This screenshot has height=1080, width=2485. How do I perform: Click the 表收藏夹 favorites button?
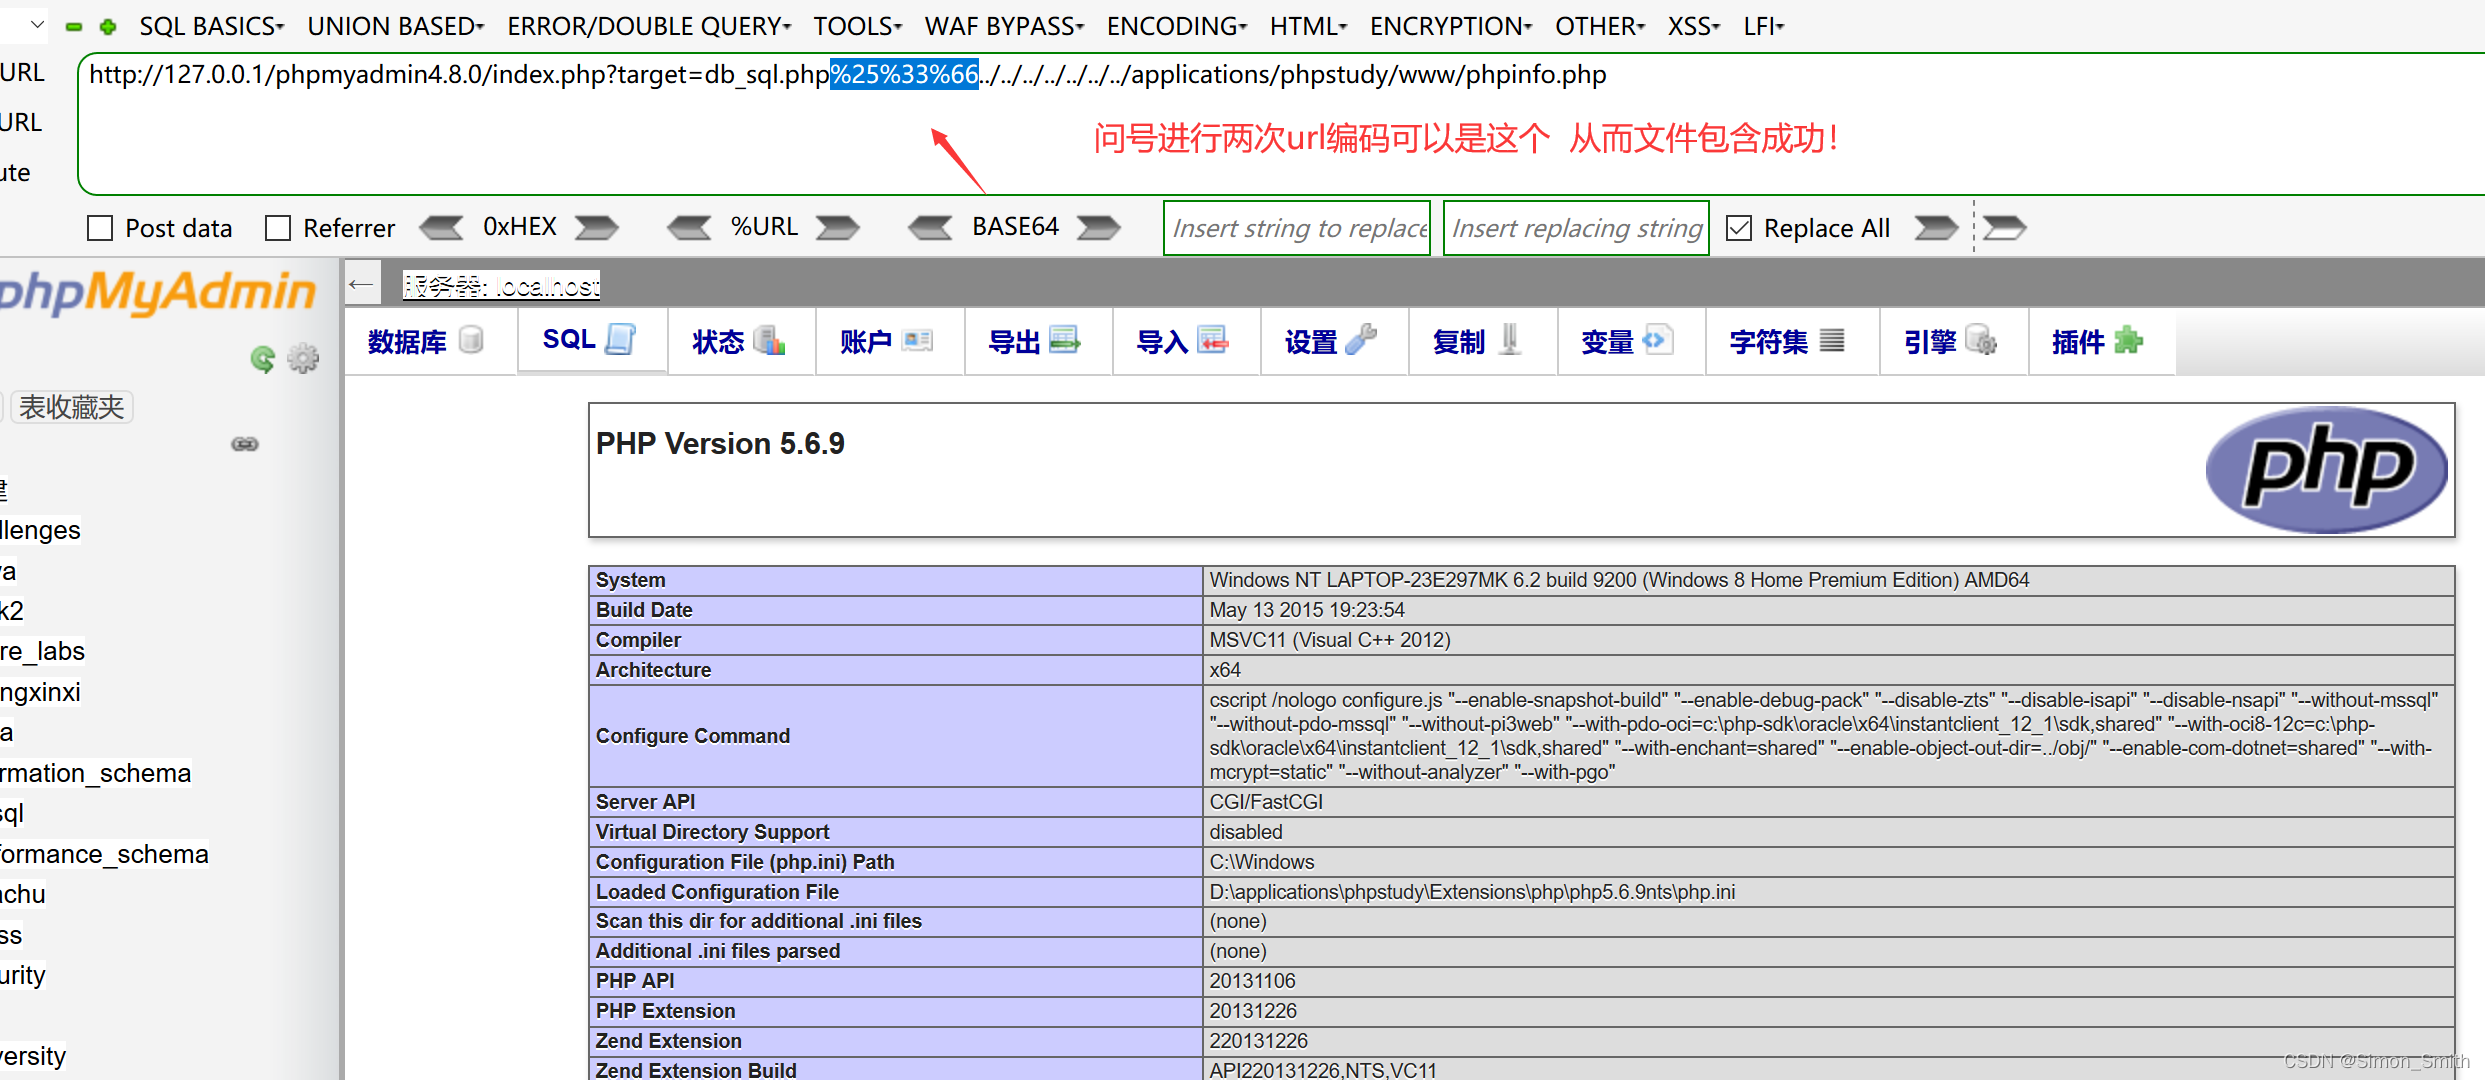(71, 406)
